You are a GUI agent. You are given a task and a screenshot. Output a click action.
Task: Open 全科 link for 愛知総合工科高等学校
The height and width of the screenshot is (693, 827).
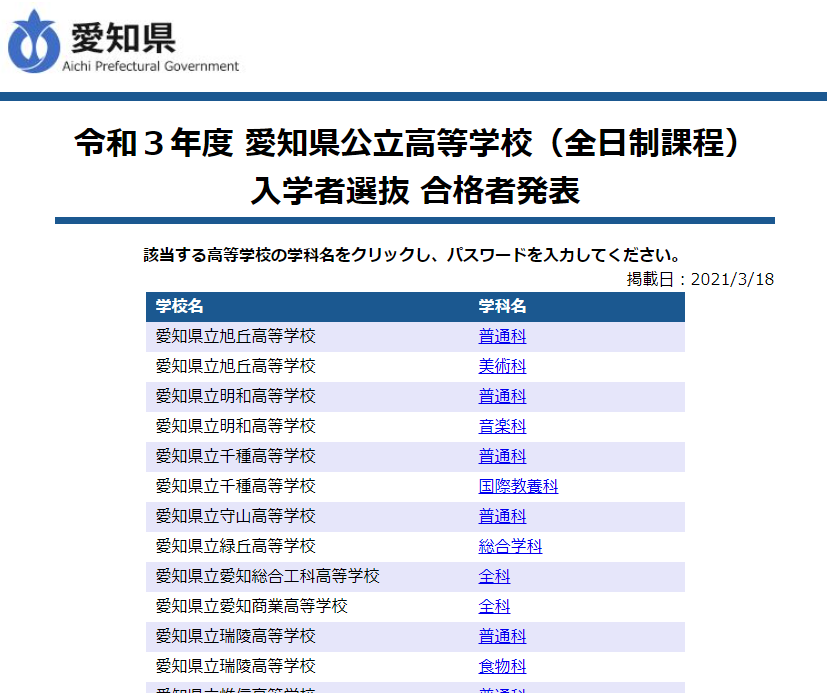(x=494, y=577)
